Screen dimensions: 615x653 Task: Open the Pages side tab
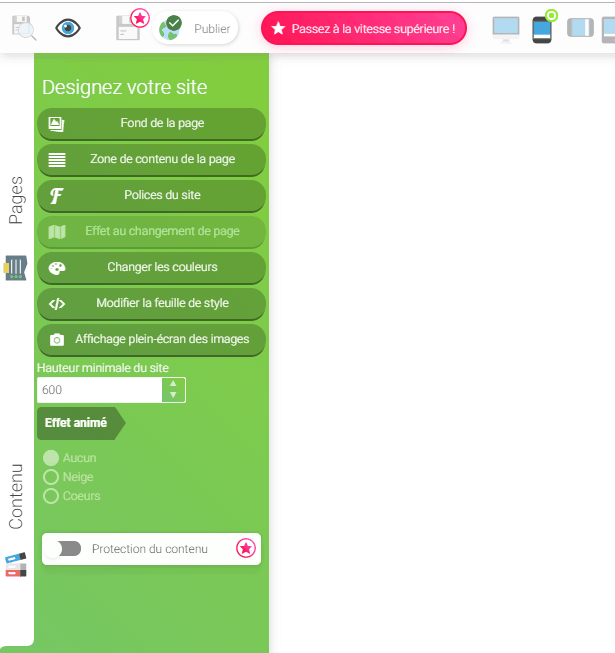click(16, 200)
